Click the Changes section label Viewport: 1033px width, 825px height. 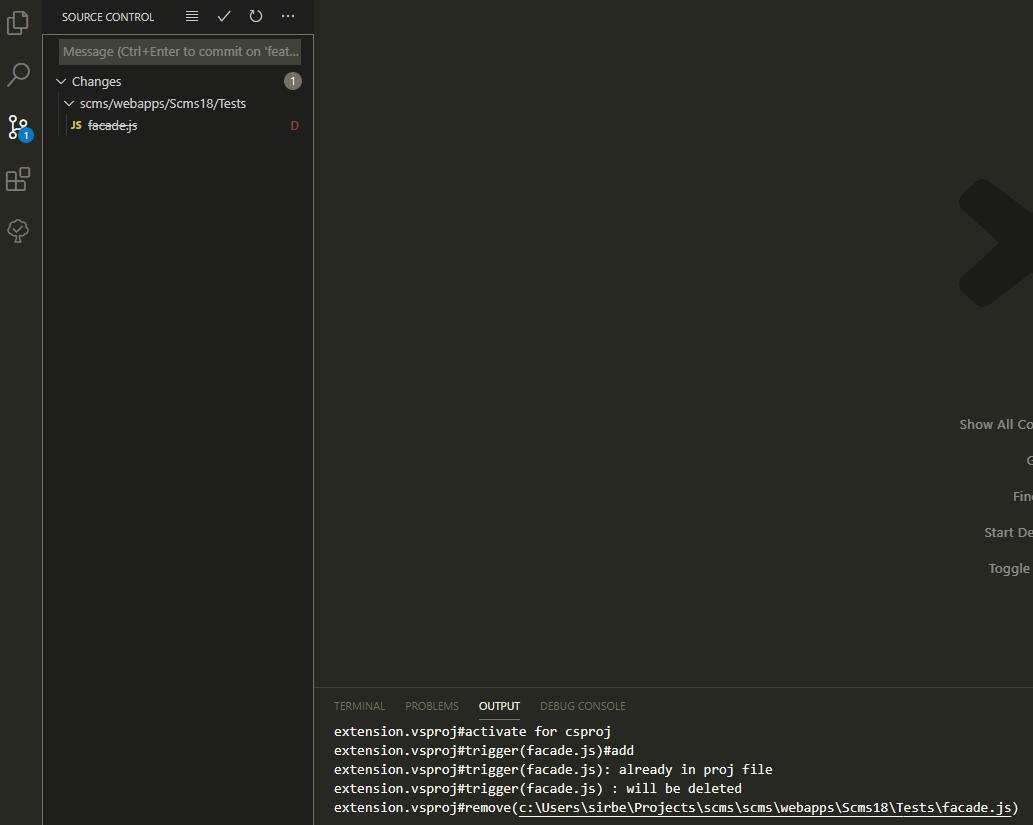click(x=96, y=81)
